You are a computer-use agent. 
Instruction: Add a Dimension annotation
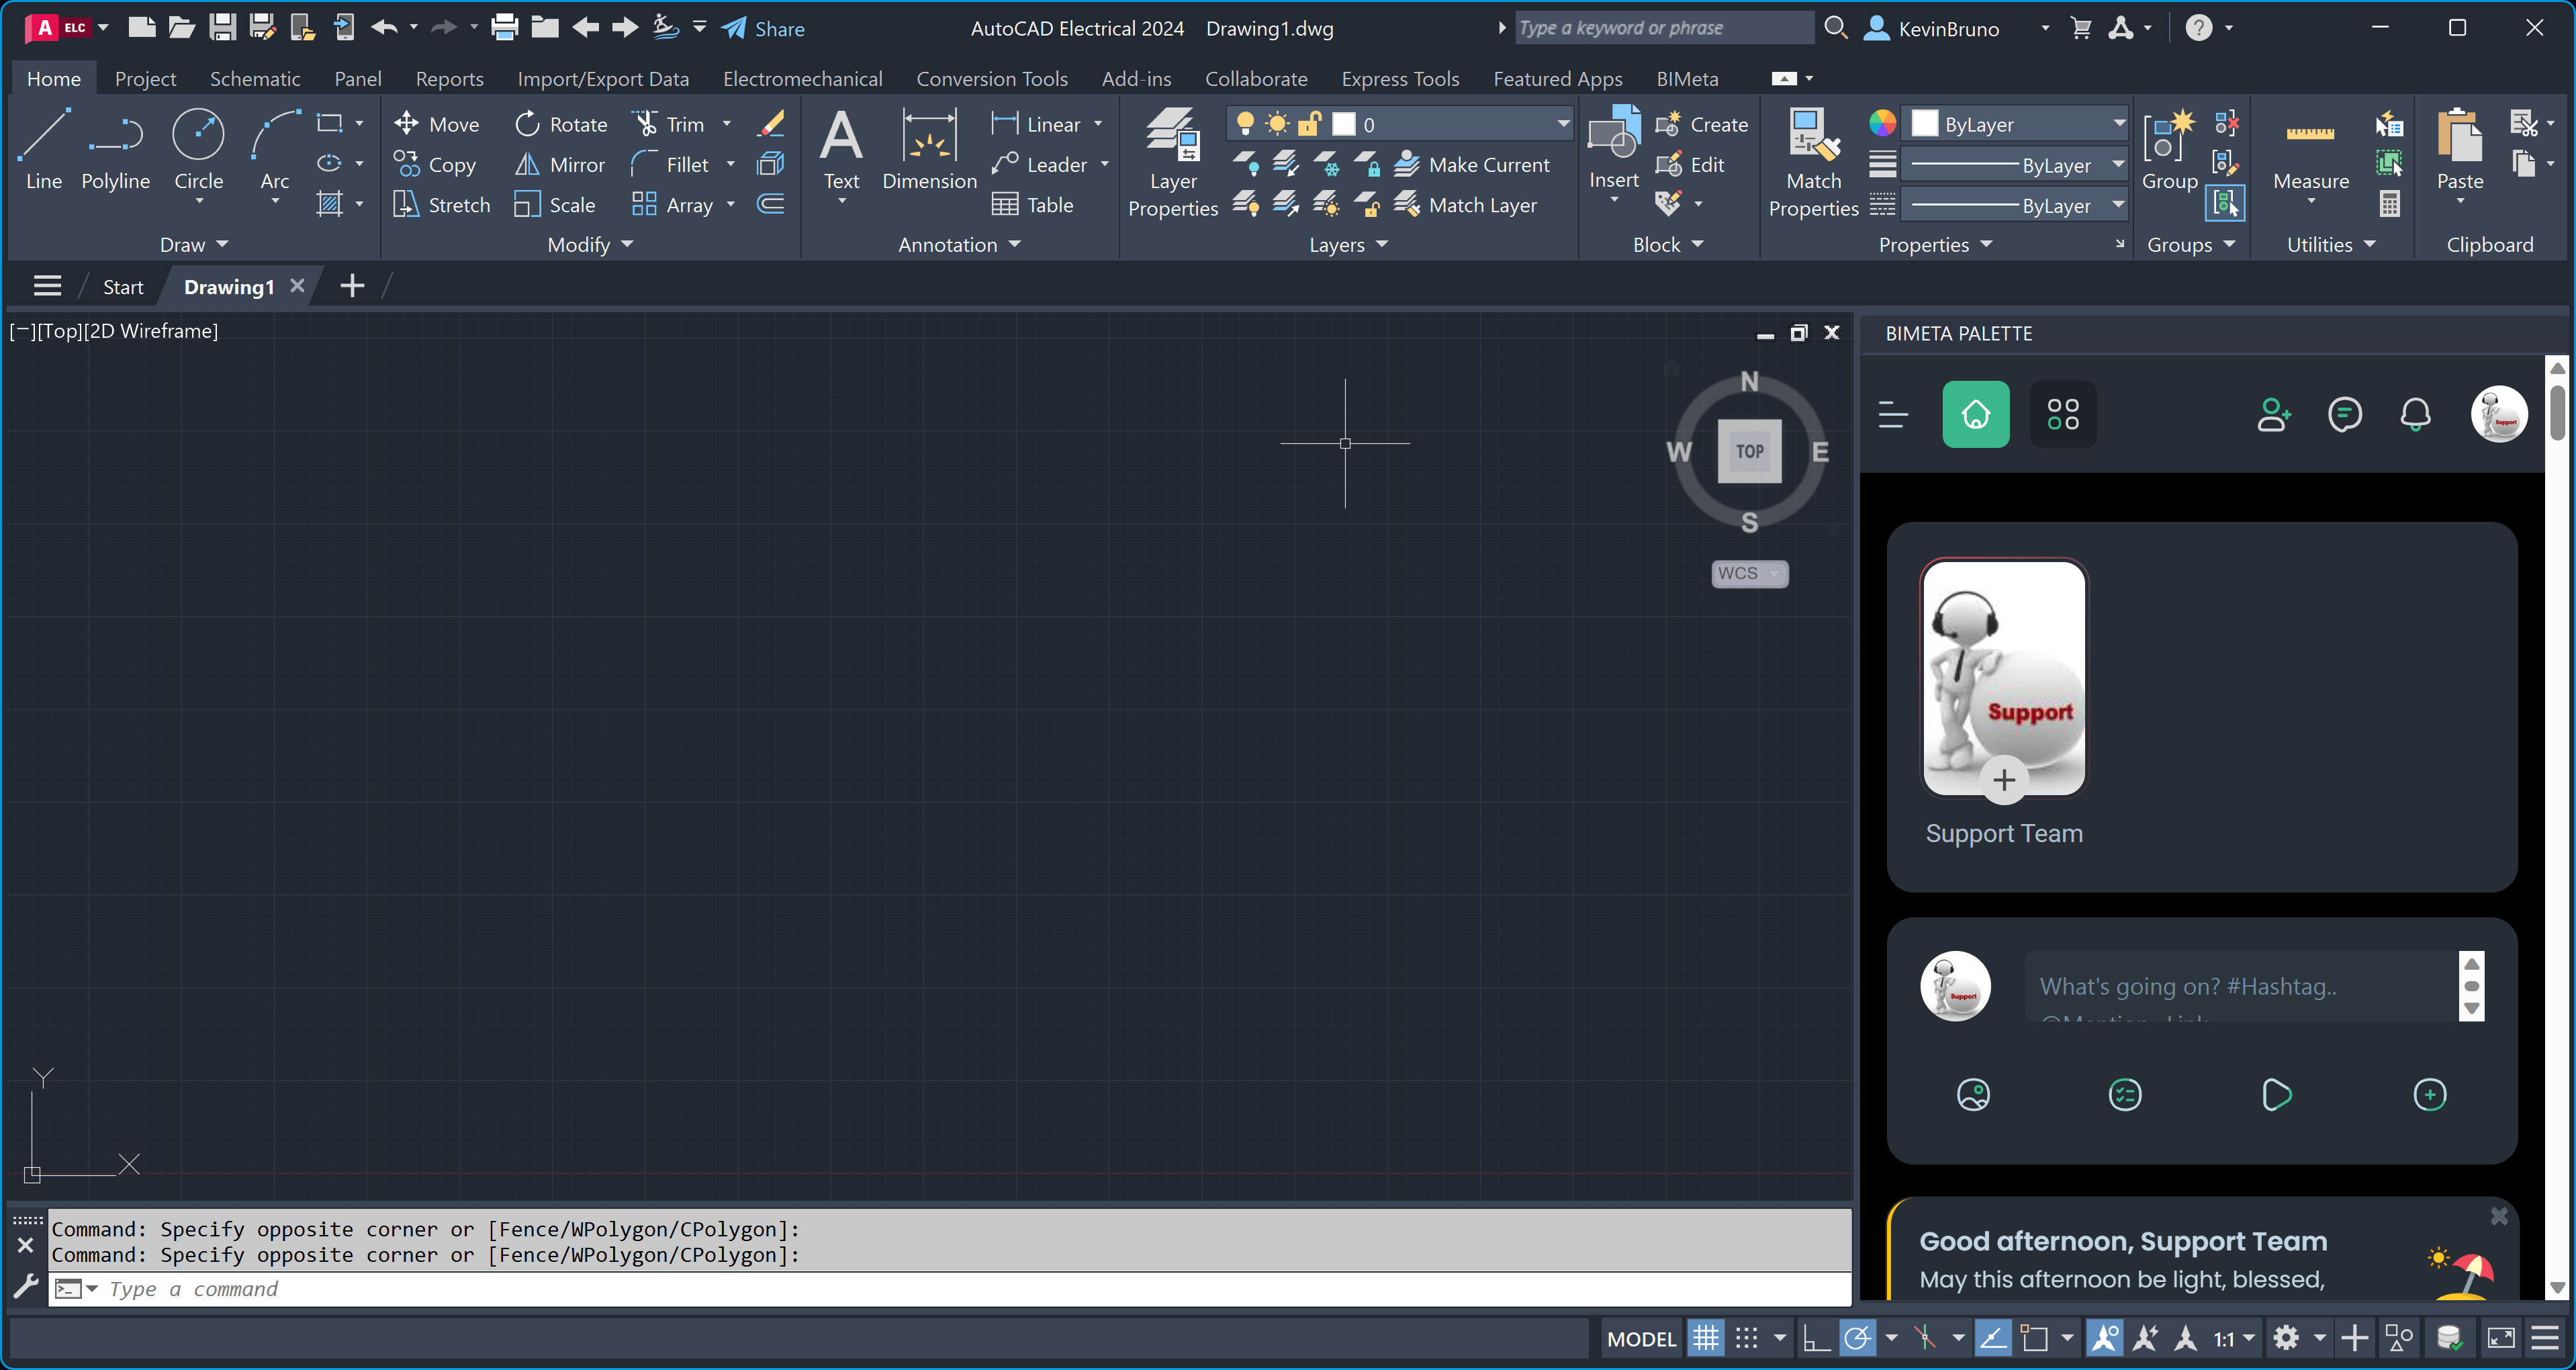(929, 150)
